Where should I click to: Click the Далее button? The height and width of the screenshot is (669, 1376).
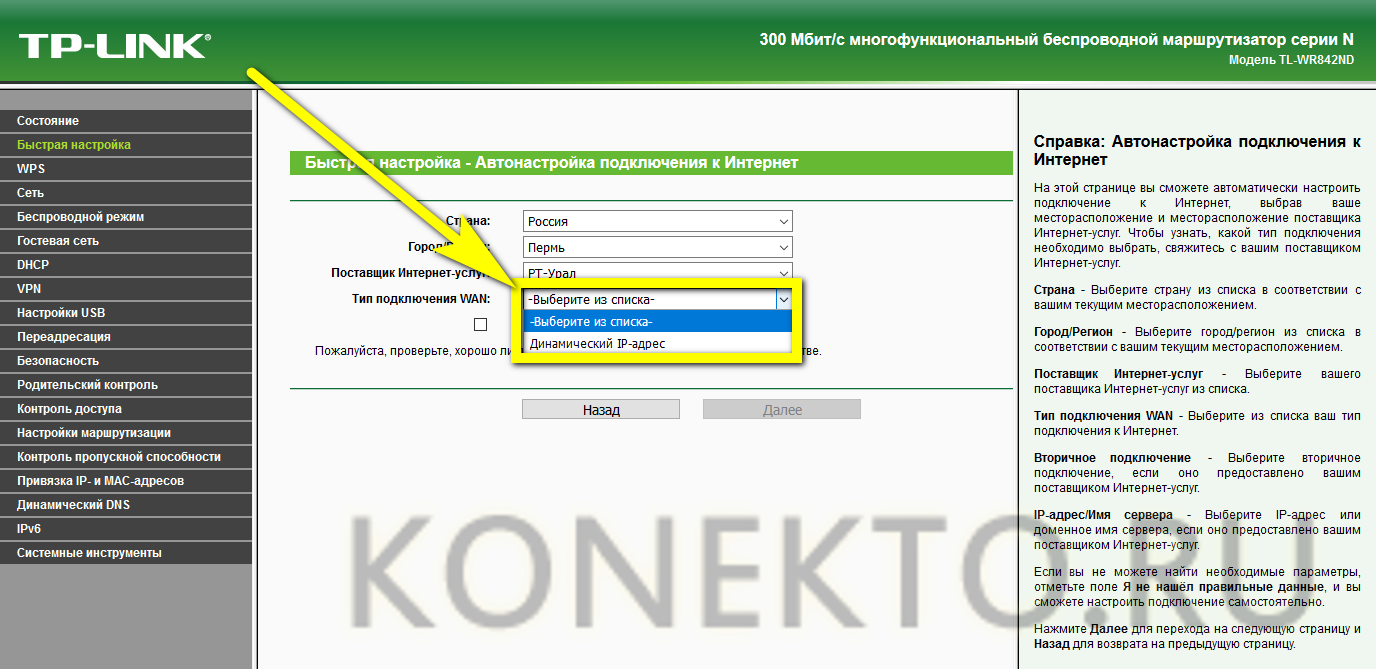point(782,409)
